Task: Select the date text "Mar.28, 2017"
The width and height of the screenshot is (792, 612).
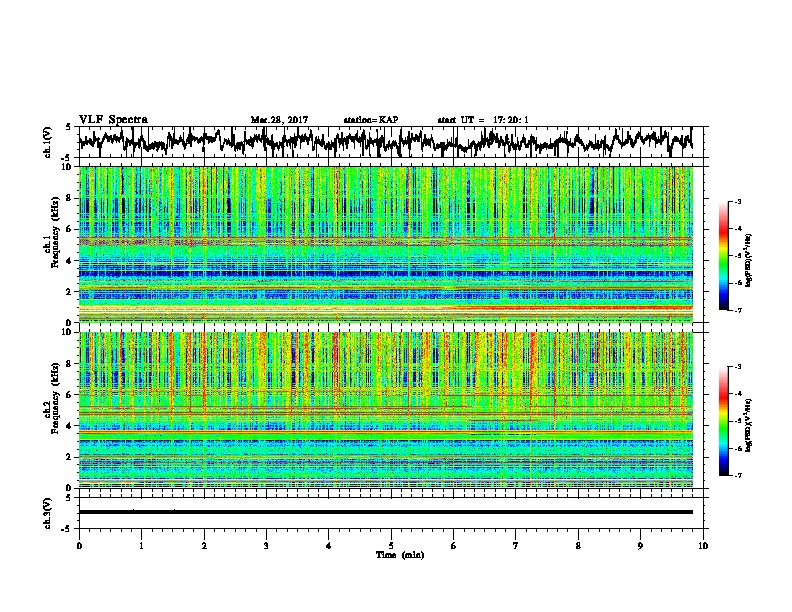Action: (x=279, y=120)
